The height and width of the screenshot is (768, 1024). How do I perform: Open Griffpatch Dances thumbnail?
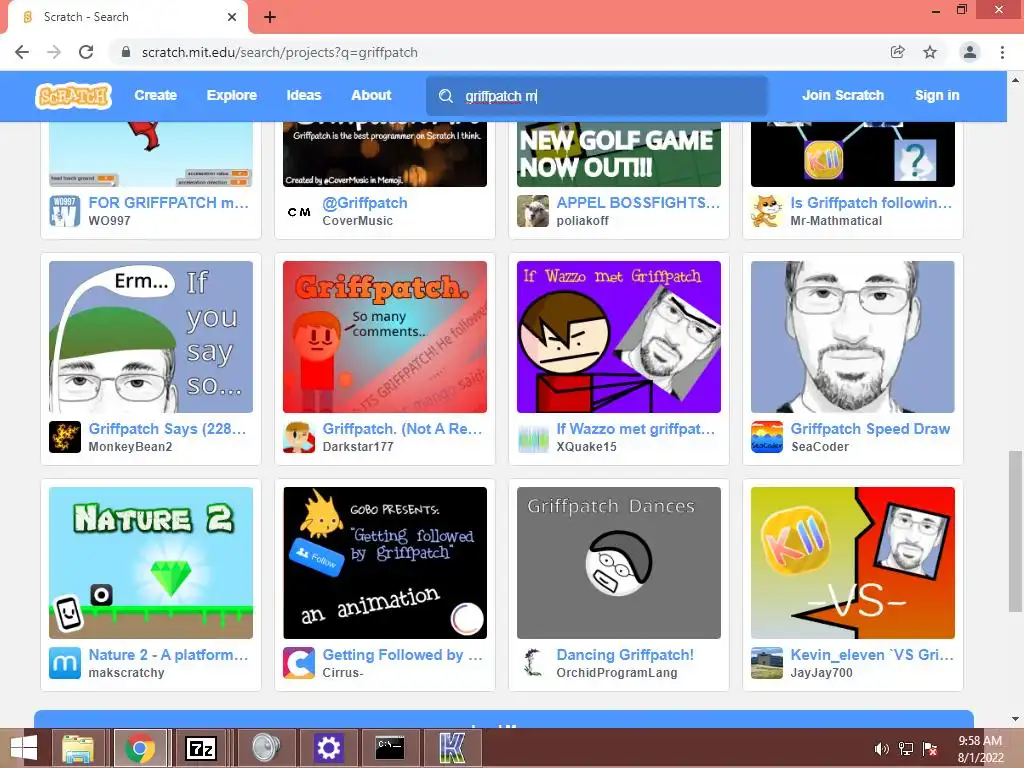(618, 563)
